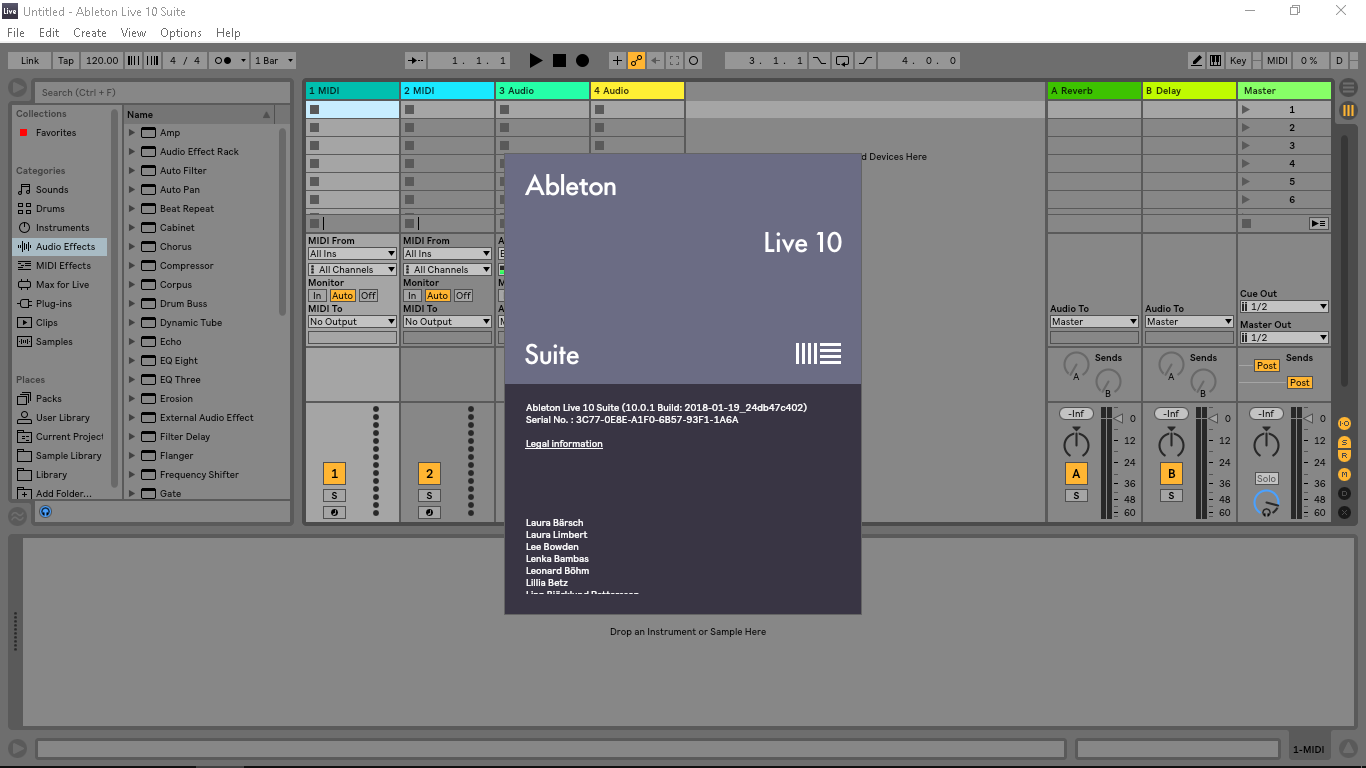Viewport: 1366px width, 768px height.
Task: Open the Legal information link
Action: click(564, 444)
